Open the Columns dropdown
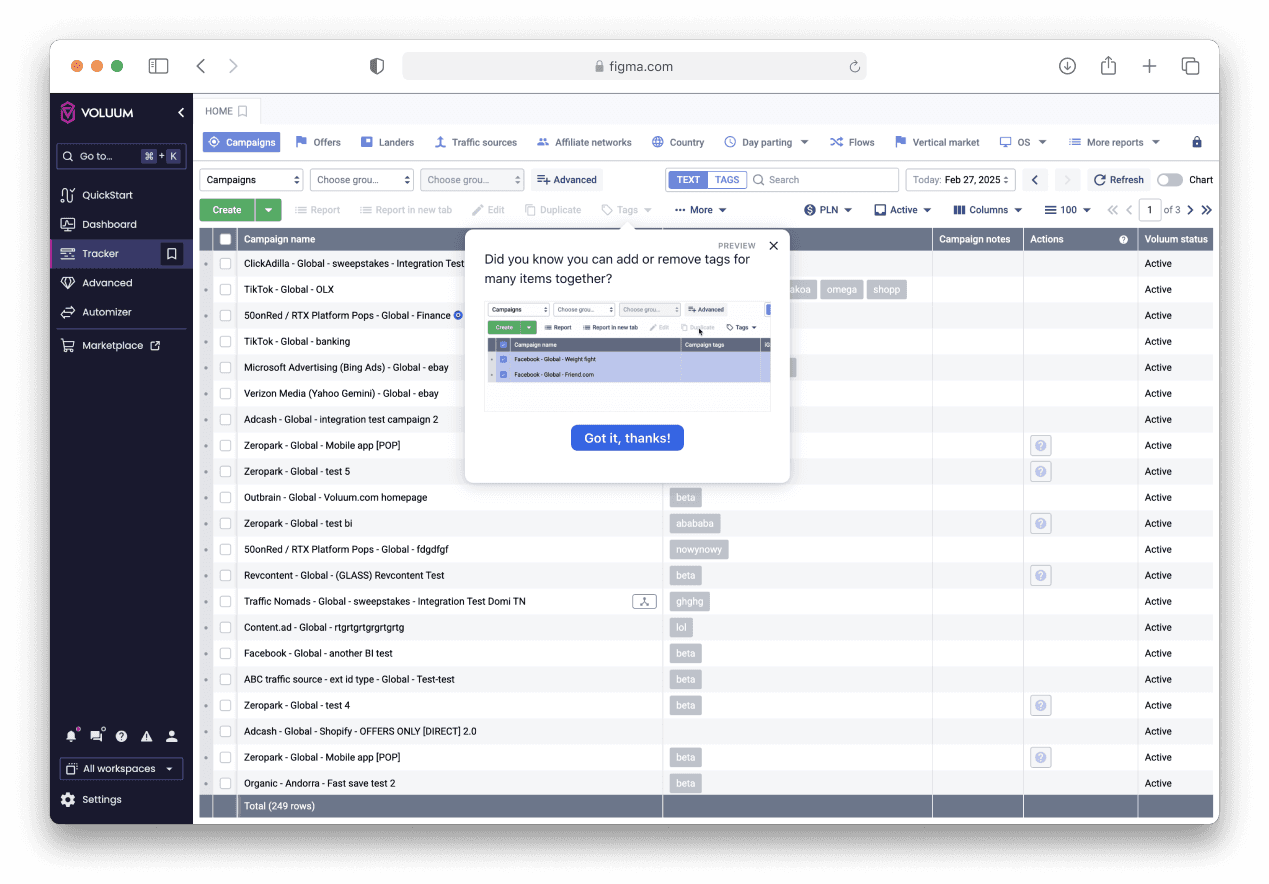 [x=988, y=210]
